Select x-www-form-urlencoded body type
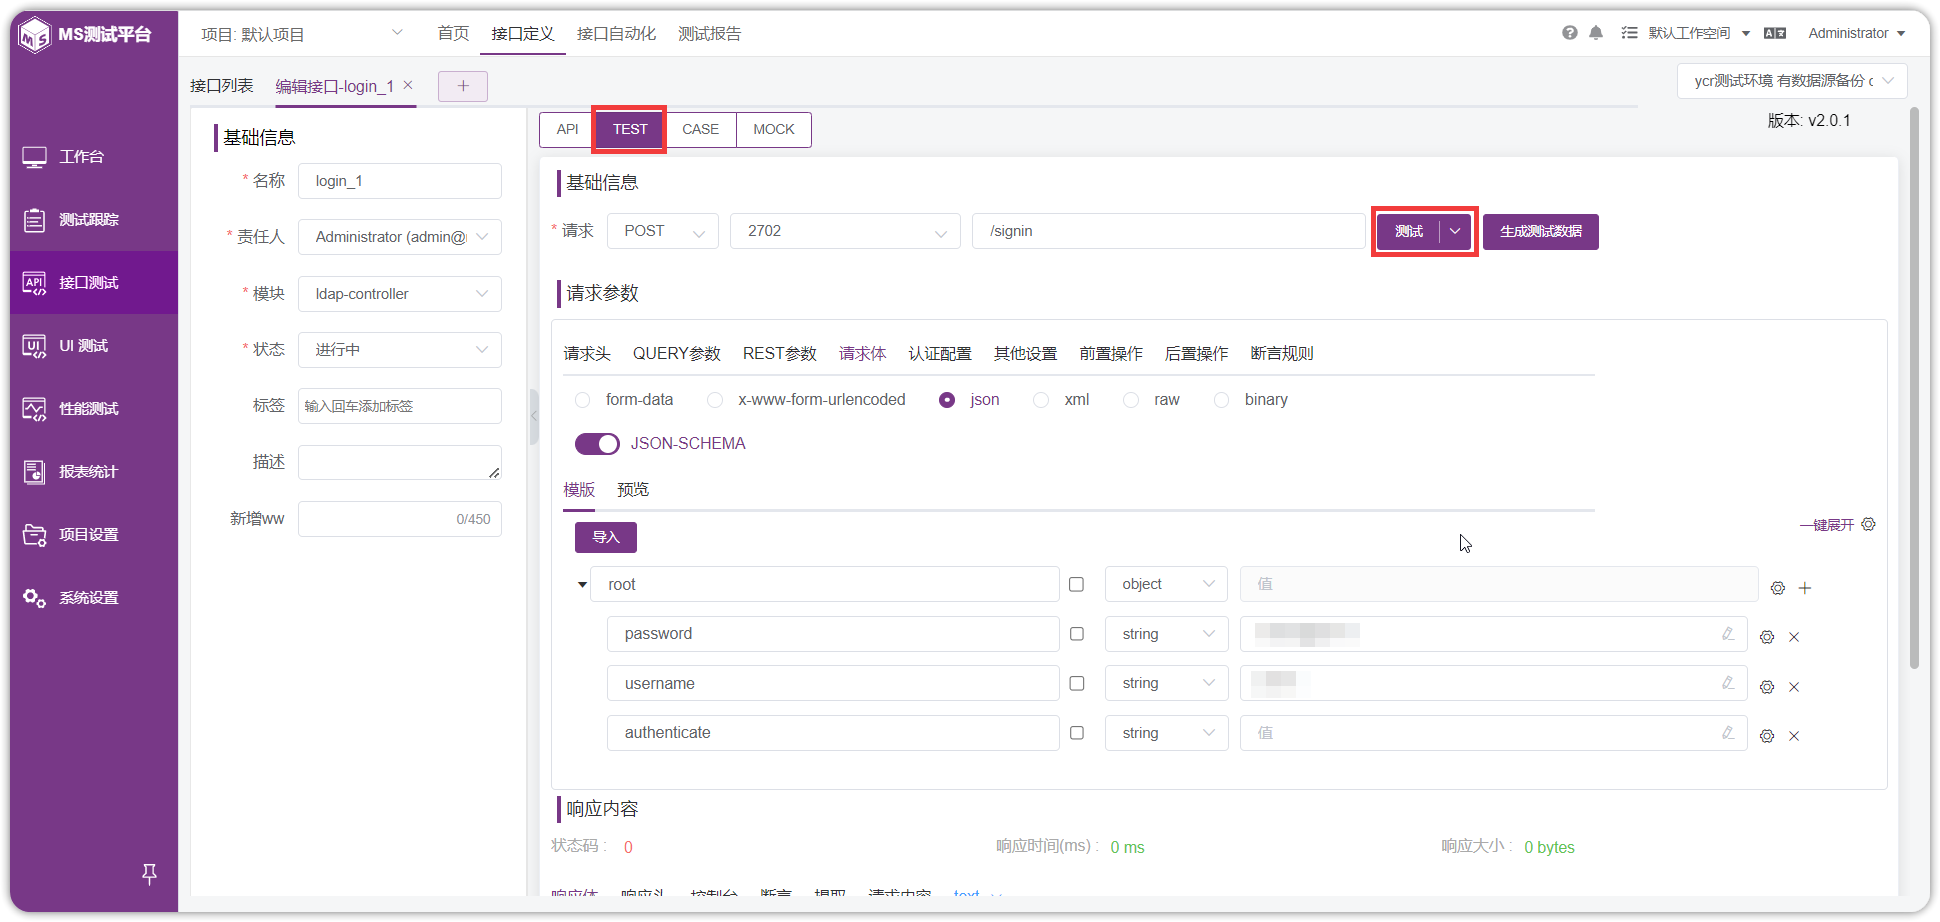The width and height of the screenshot is (1940, 922). (715, 400)
